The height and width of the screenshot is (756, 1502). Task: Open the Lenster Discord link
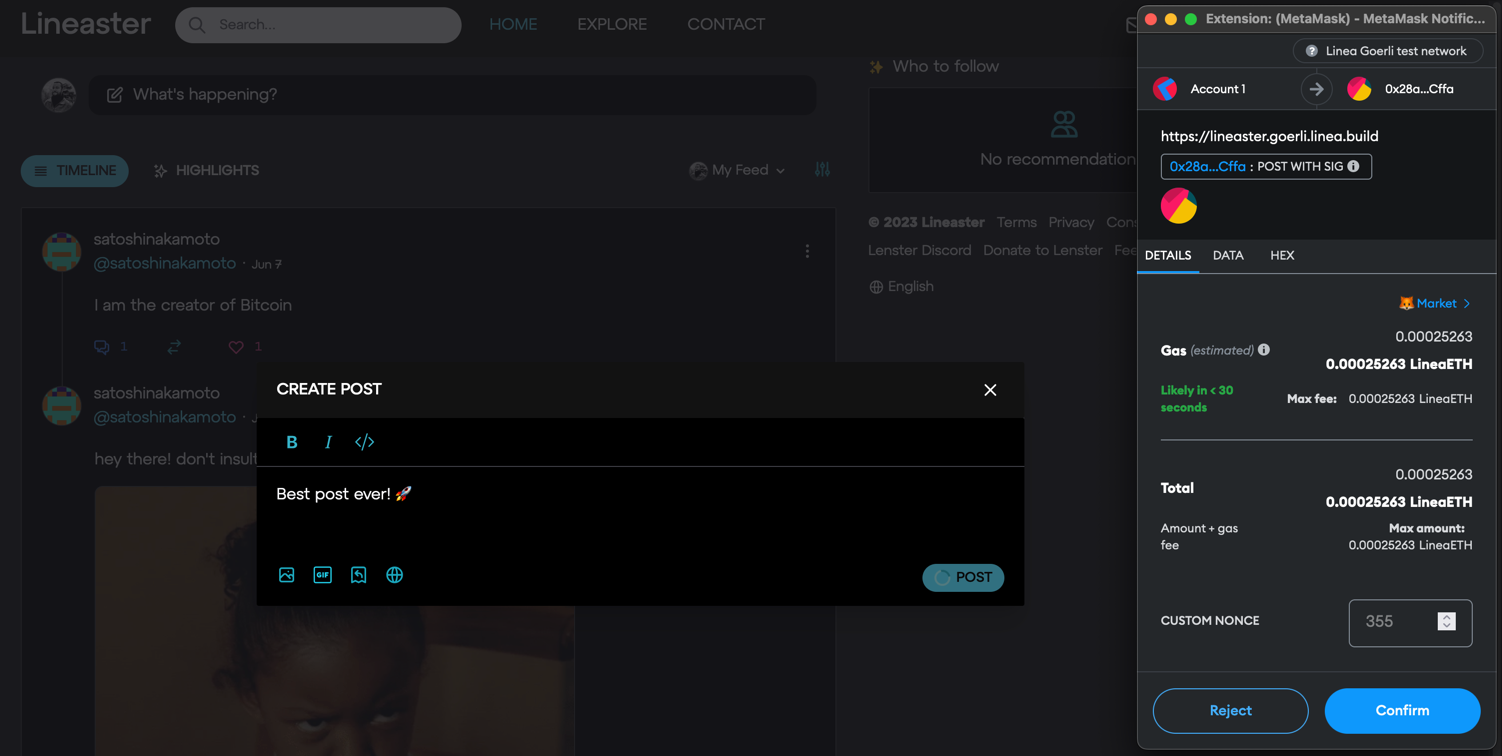(x=919, y=250)
